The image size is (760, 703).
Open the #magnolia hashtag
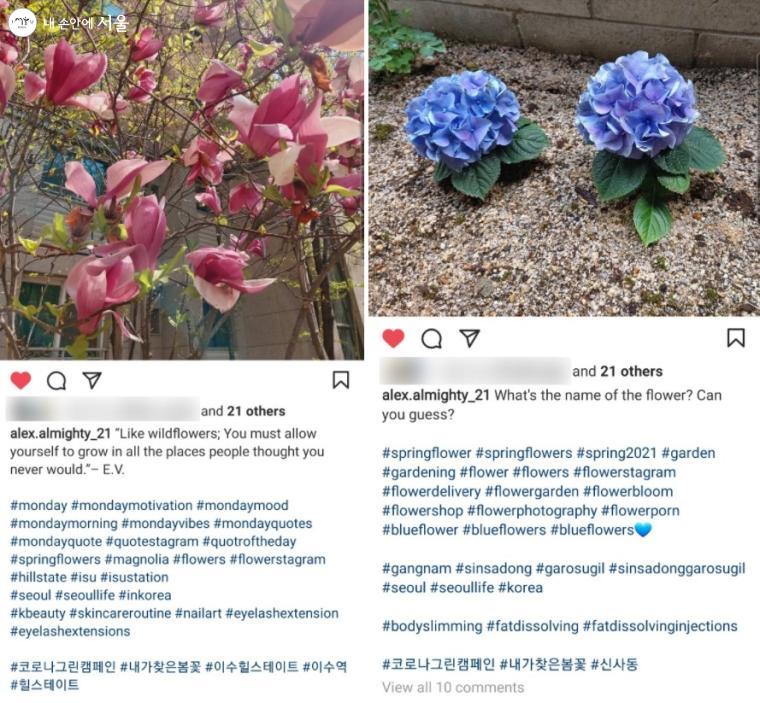click(137, 559)
